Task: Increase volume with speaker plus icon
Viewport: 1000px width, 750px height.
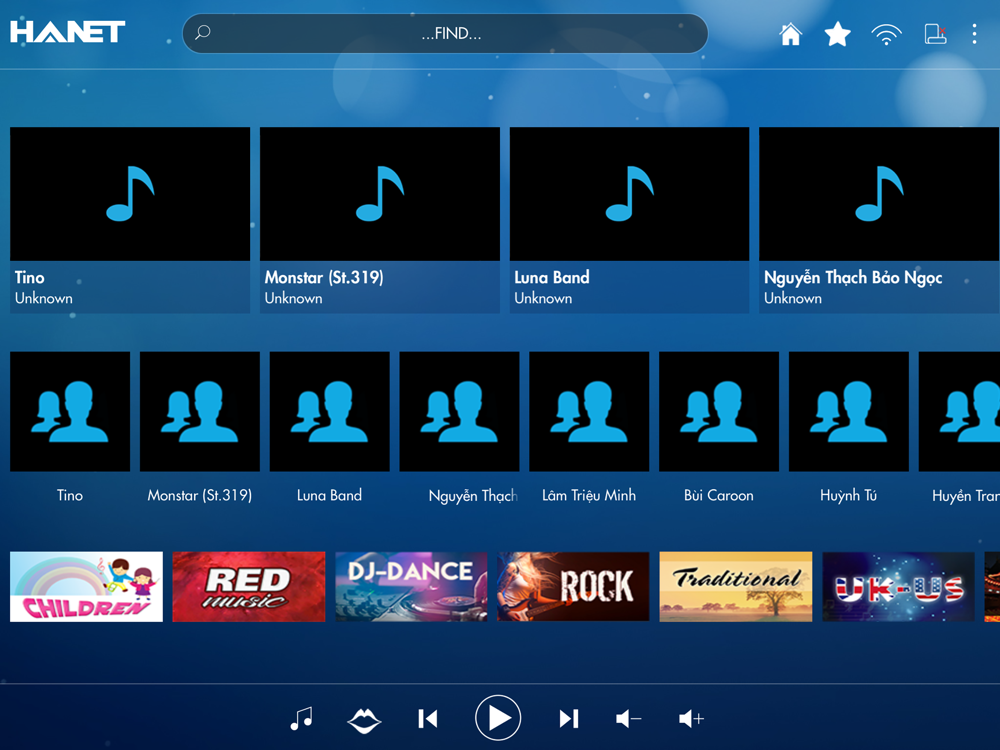Action: [x=691, y=719]
